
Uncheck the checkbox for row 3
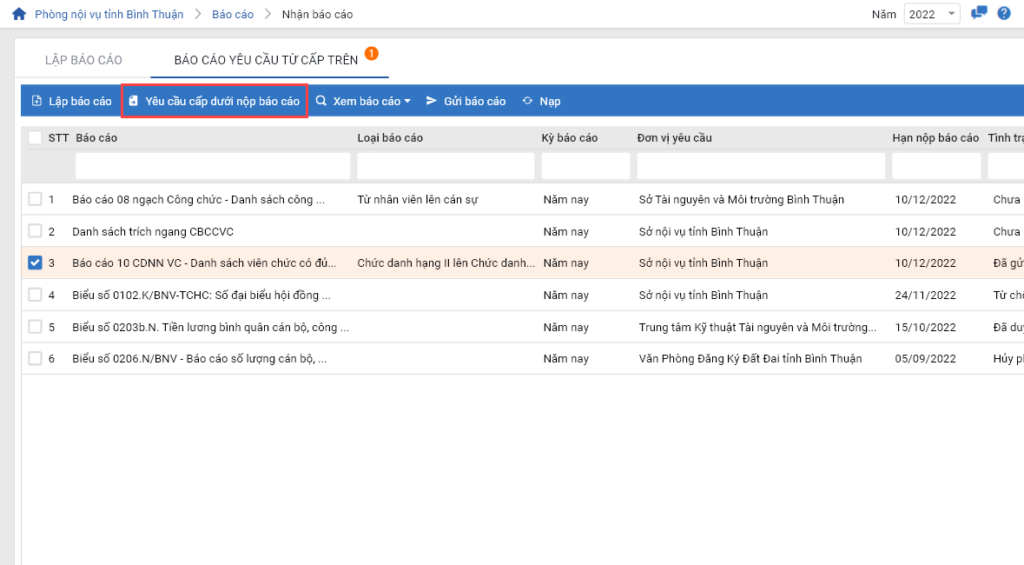35,263
